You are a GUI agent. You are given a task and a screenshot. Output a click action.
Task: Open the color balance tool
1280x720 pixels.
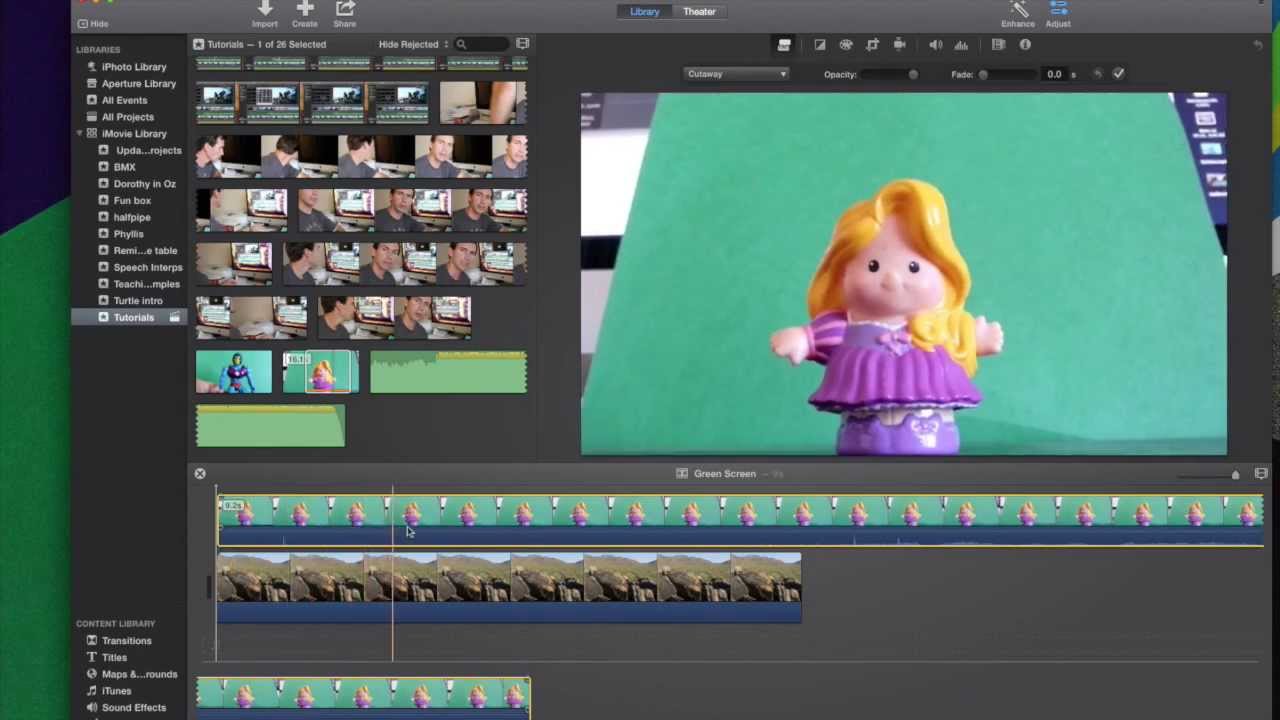[x=820, y=44]
